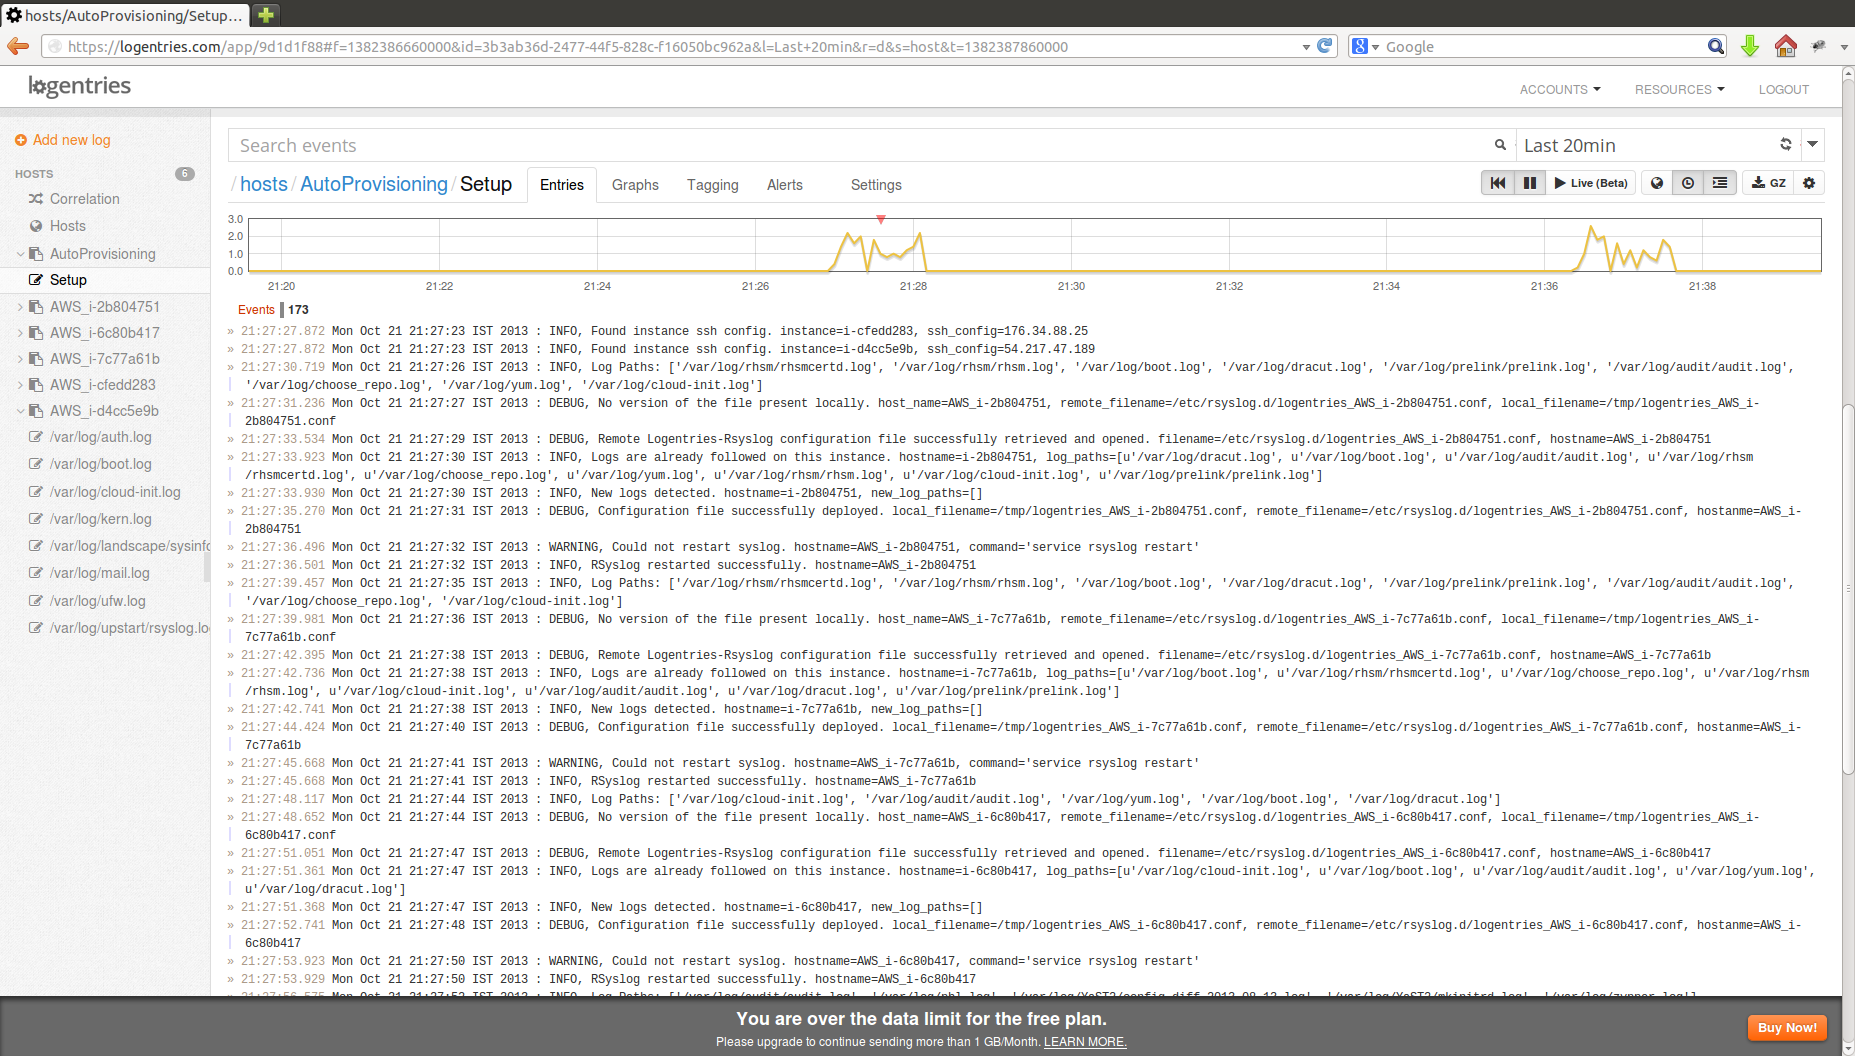Open the Alerts tab
The width and height of the screenshot is (1855, 1056).
784,185
